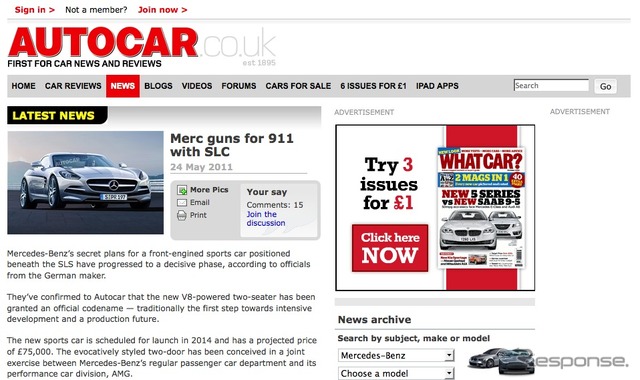
Task: Click the News archive heading
Action: 374,320
